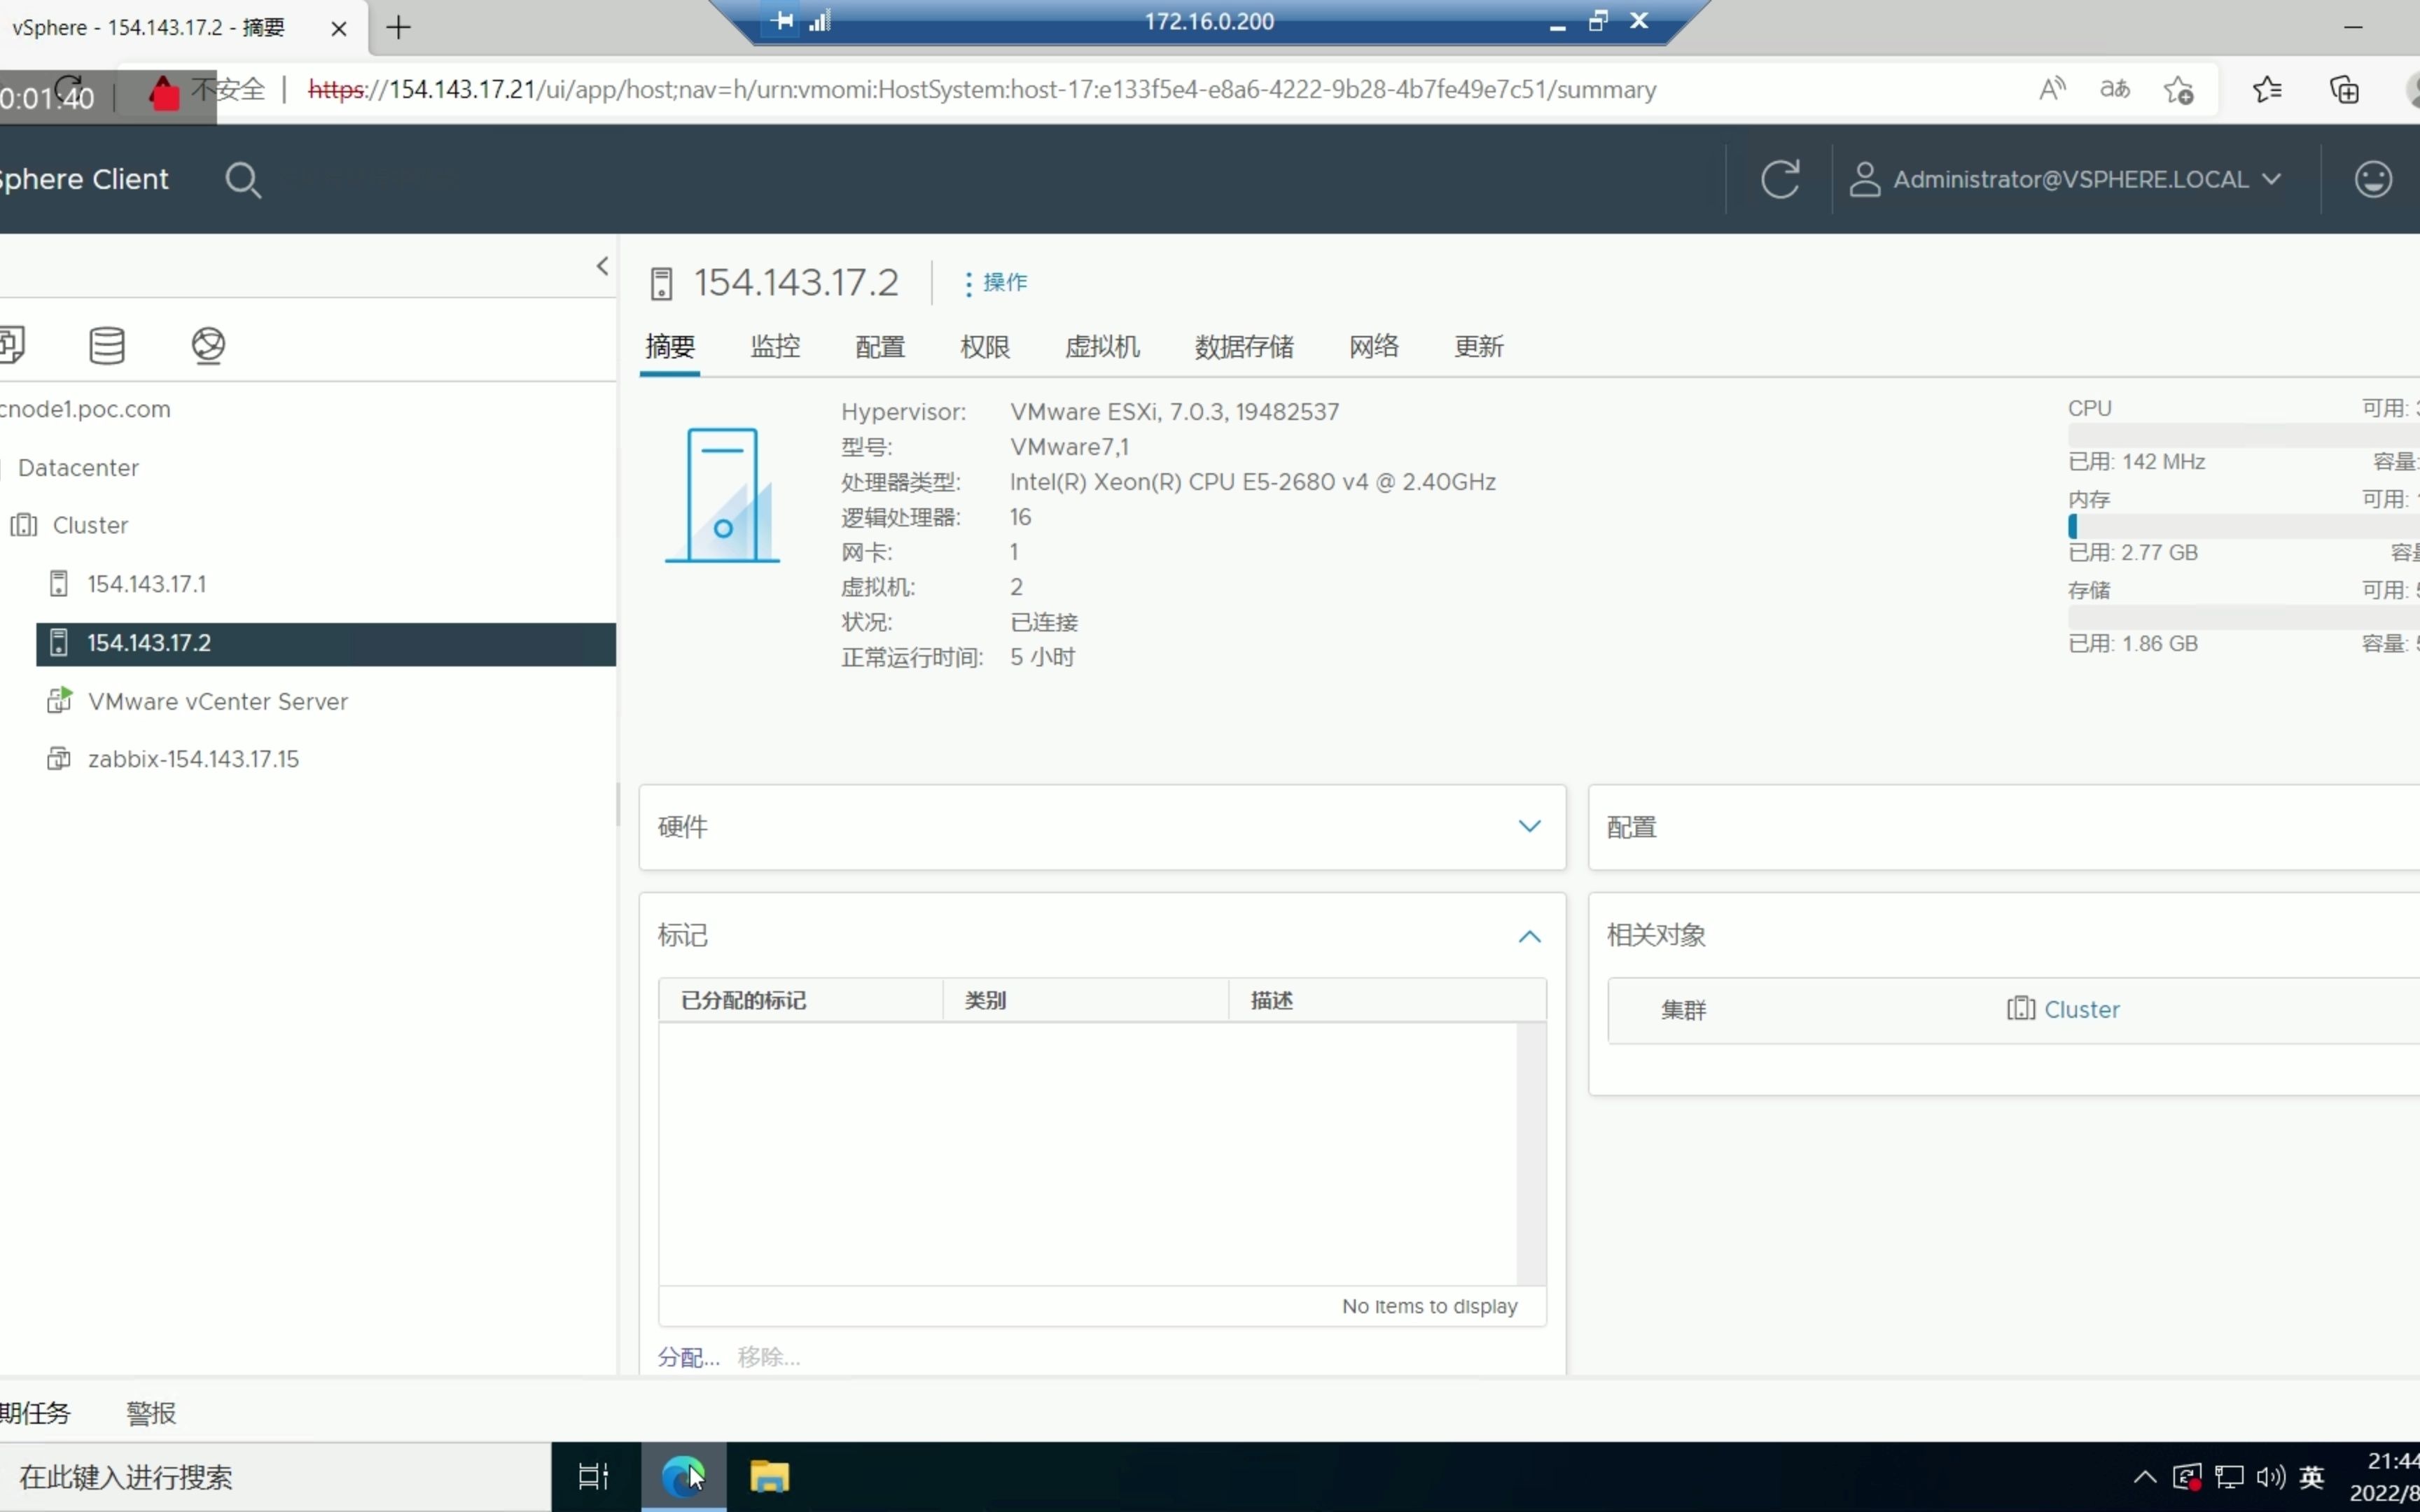Open the 权限 tab

[x=985, y=347]
